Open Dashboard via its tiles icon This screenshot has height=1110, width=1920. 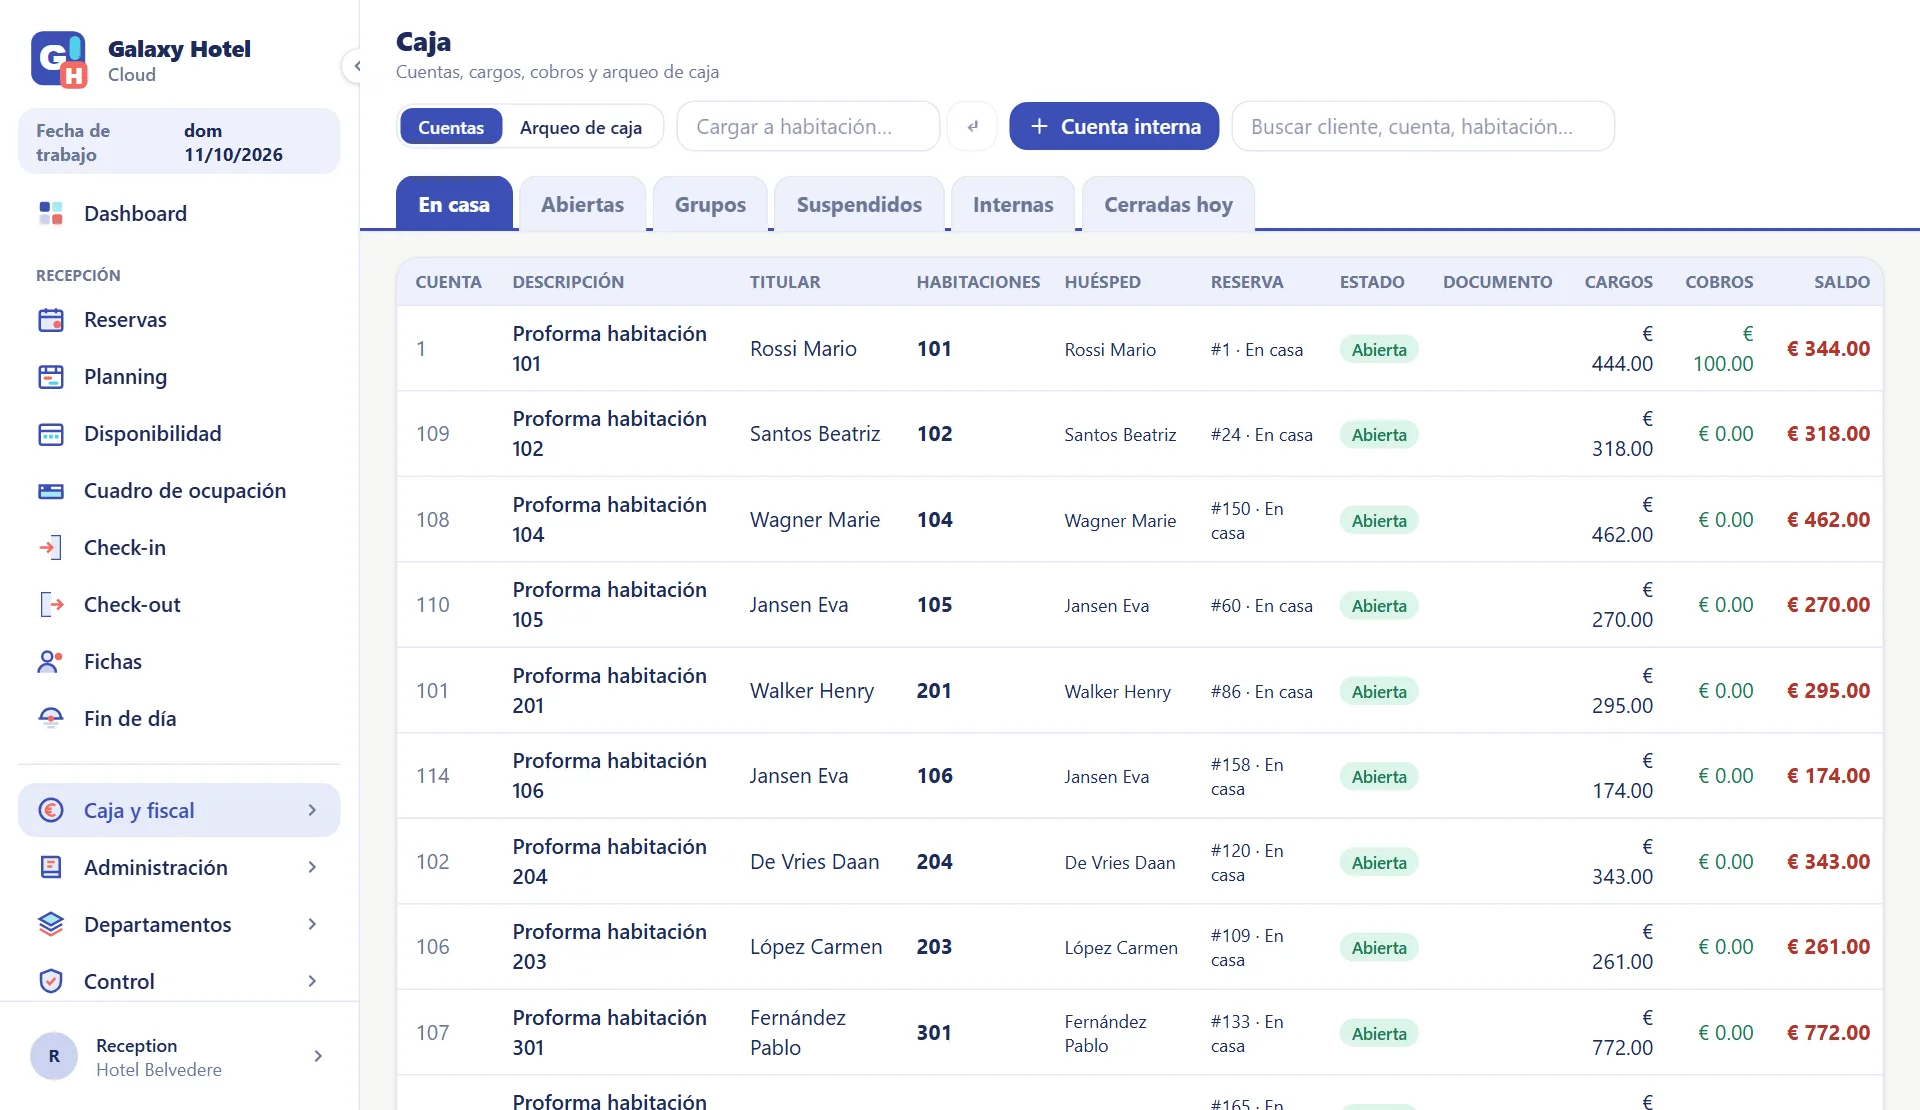[51, 213]
